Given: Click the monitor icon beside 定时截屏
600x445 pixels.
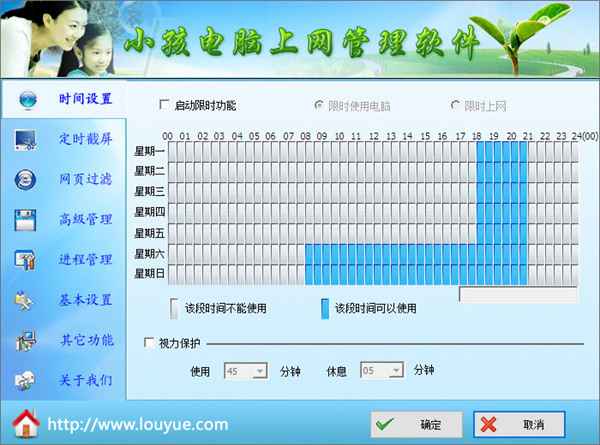Looking at the screenshot, I should pos(25,140).
